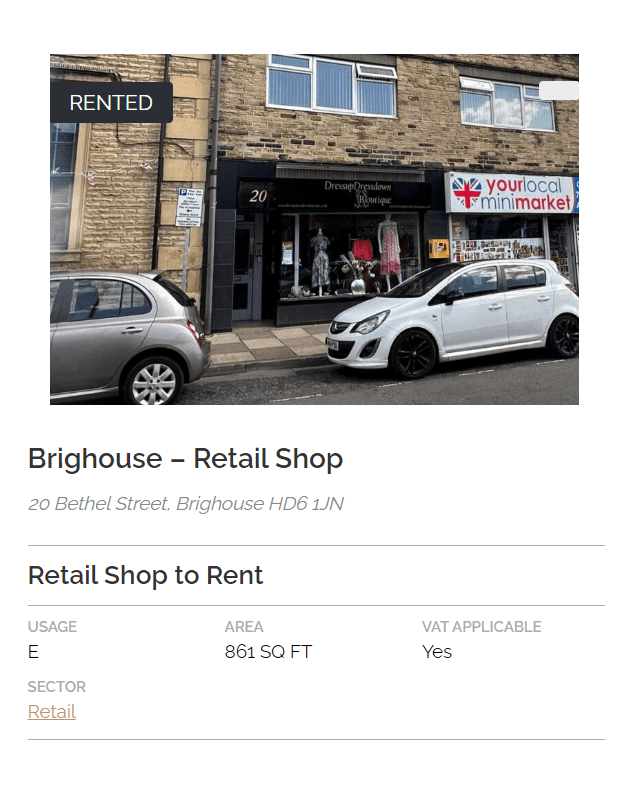
Task: Click the SECTOR label
Action: [57, 687]
